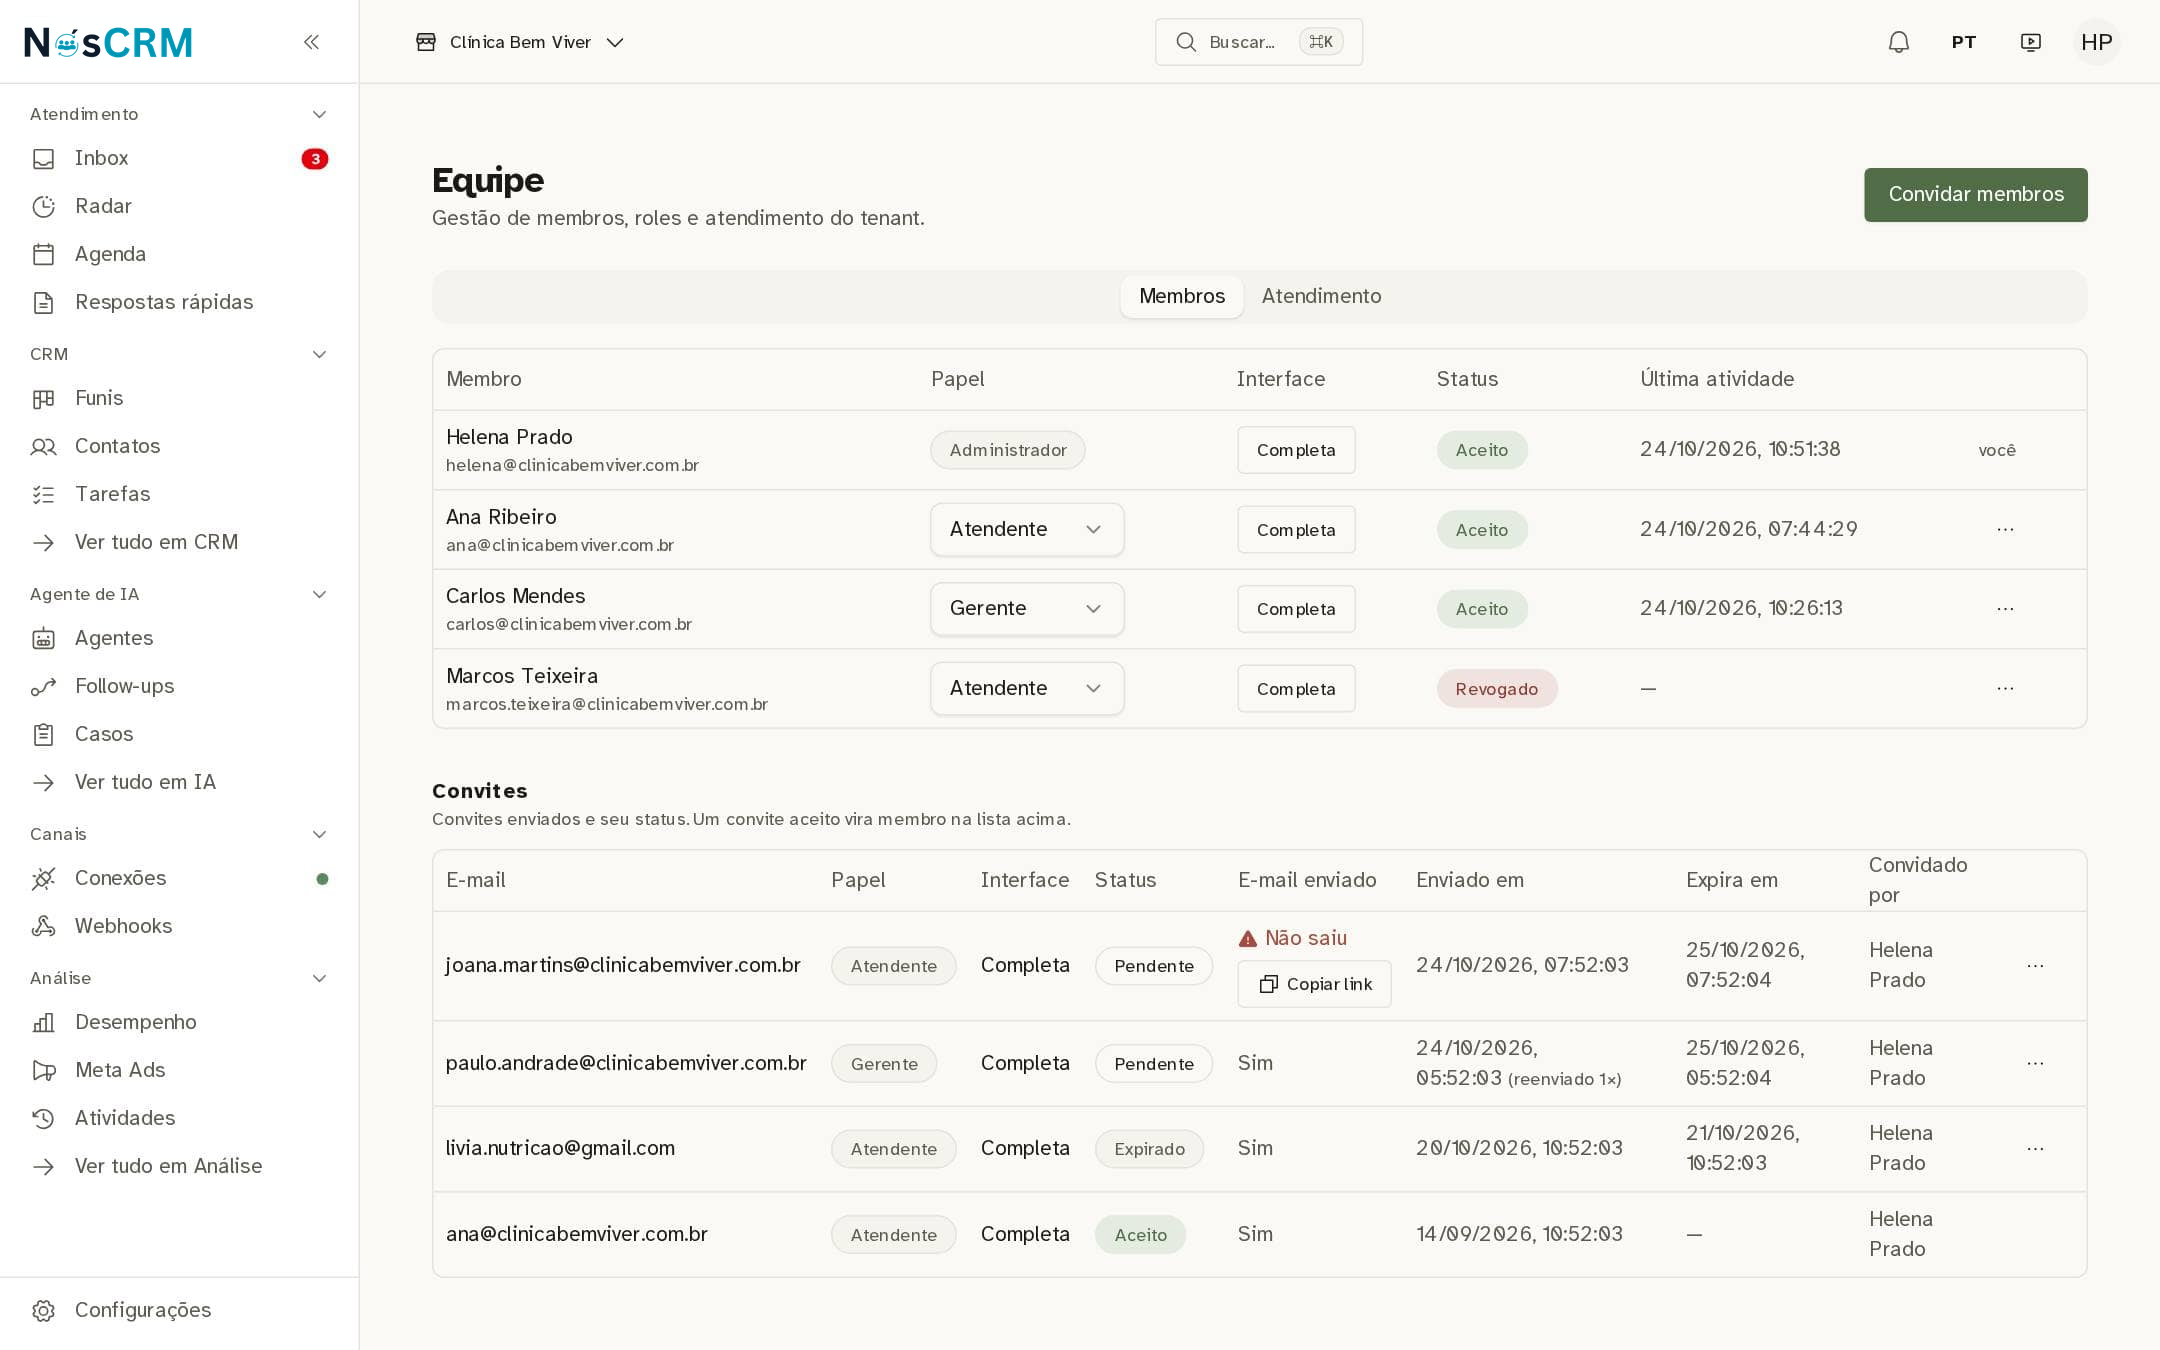Click Completa interface button for Marcos Teixeira
Viewport: 2160px width, 1350px height.
tap(1296, 689)
